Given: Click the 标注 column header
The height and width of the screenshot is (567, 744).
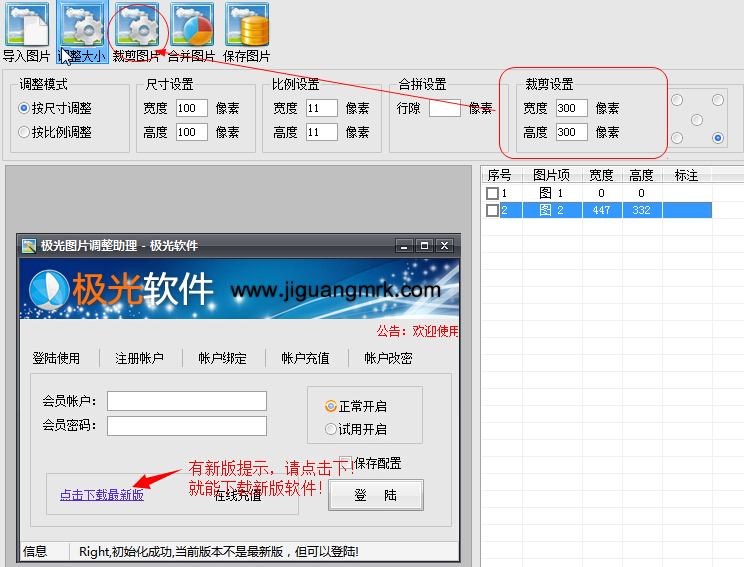Looking at the screenshot, I should (x=687, y=176).
